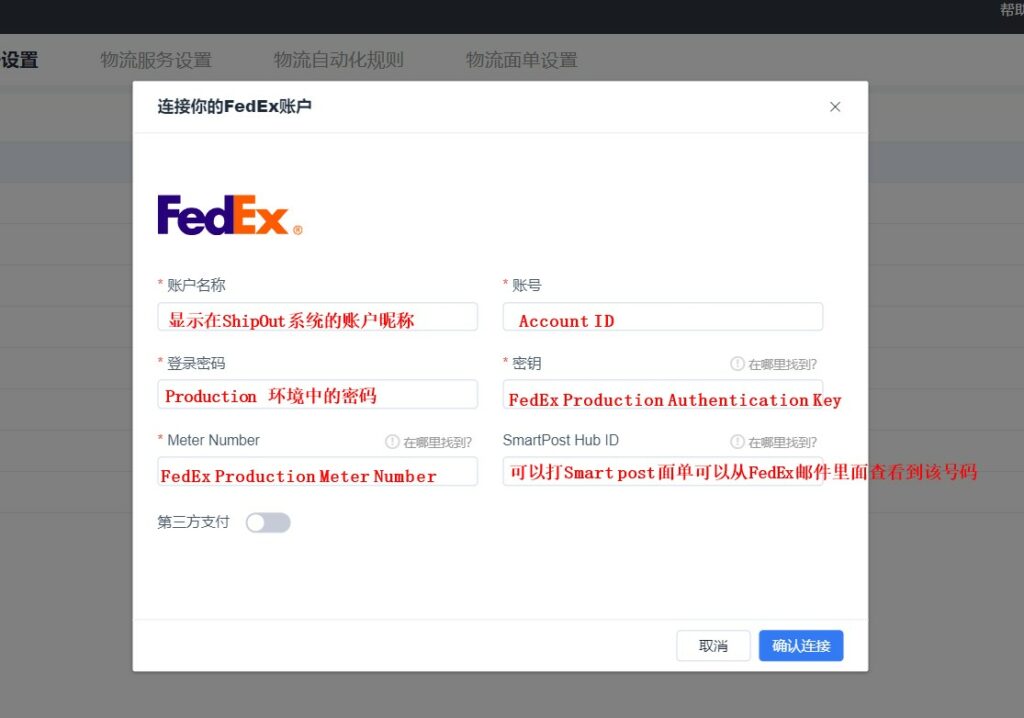The image size is (1024, 718).
Task: Click the Account ID 账号 input field
Action: 663,316
